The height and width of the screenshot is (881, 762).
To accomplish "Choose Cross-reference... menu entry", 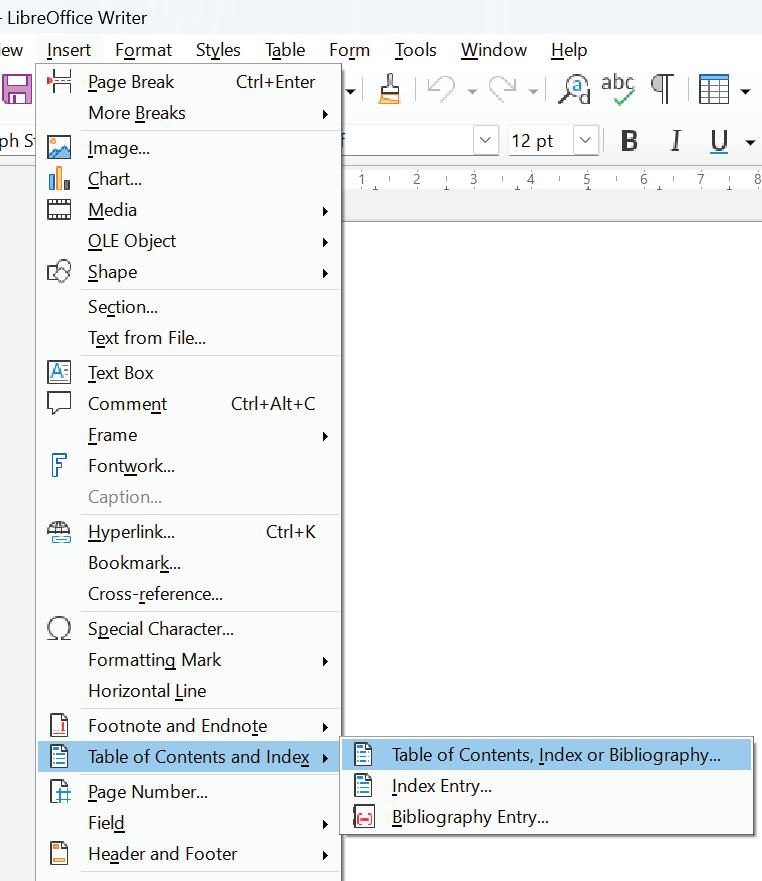I will pyautogui.click(x=189, y=594).
